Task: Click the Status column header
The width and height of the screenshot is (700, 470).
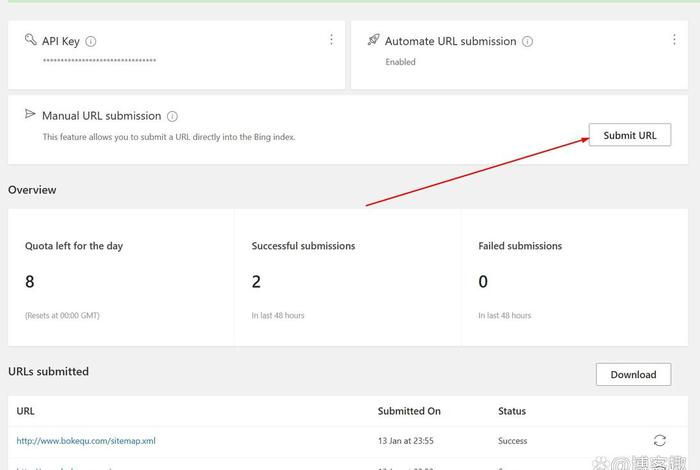Action: pyautogui.click(x=512, y=411)
